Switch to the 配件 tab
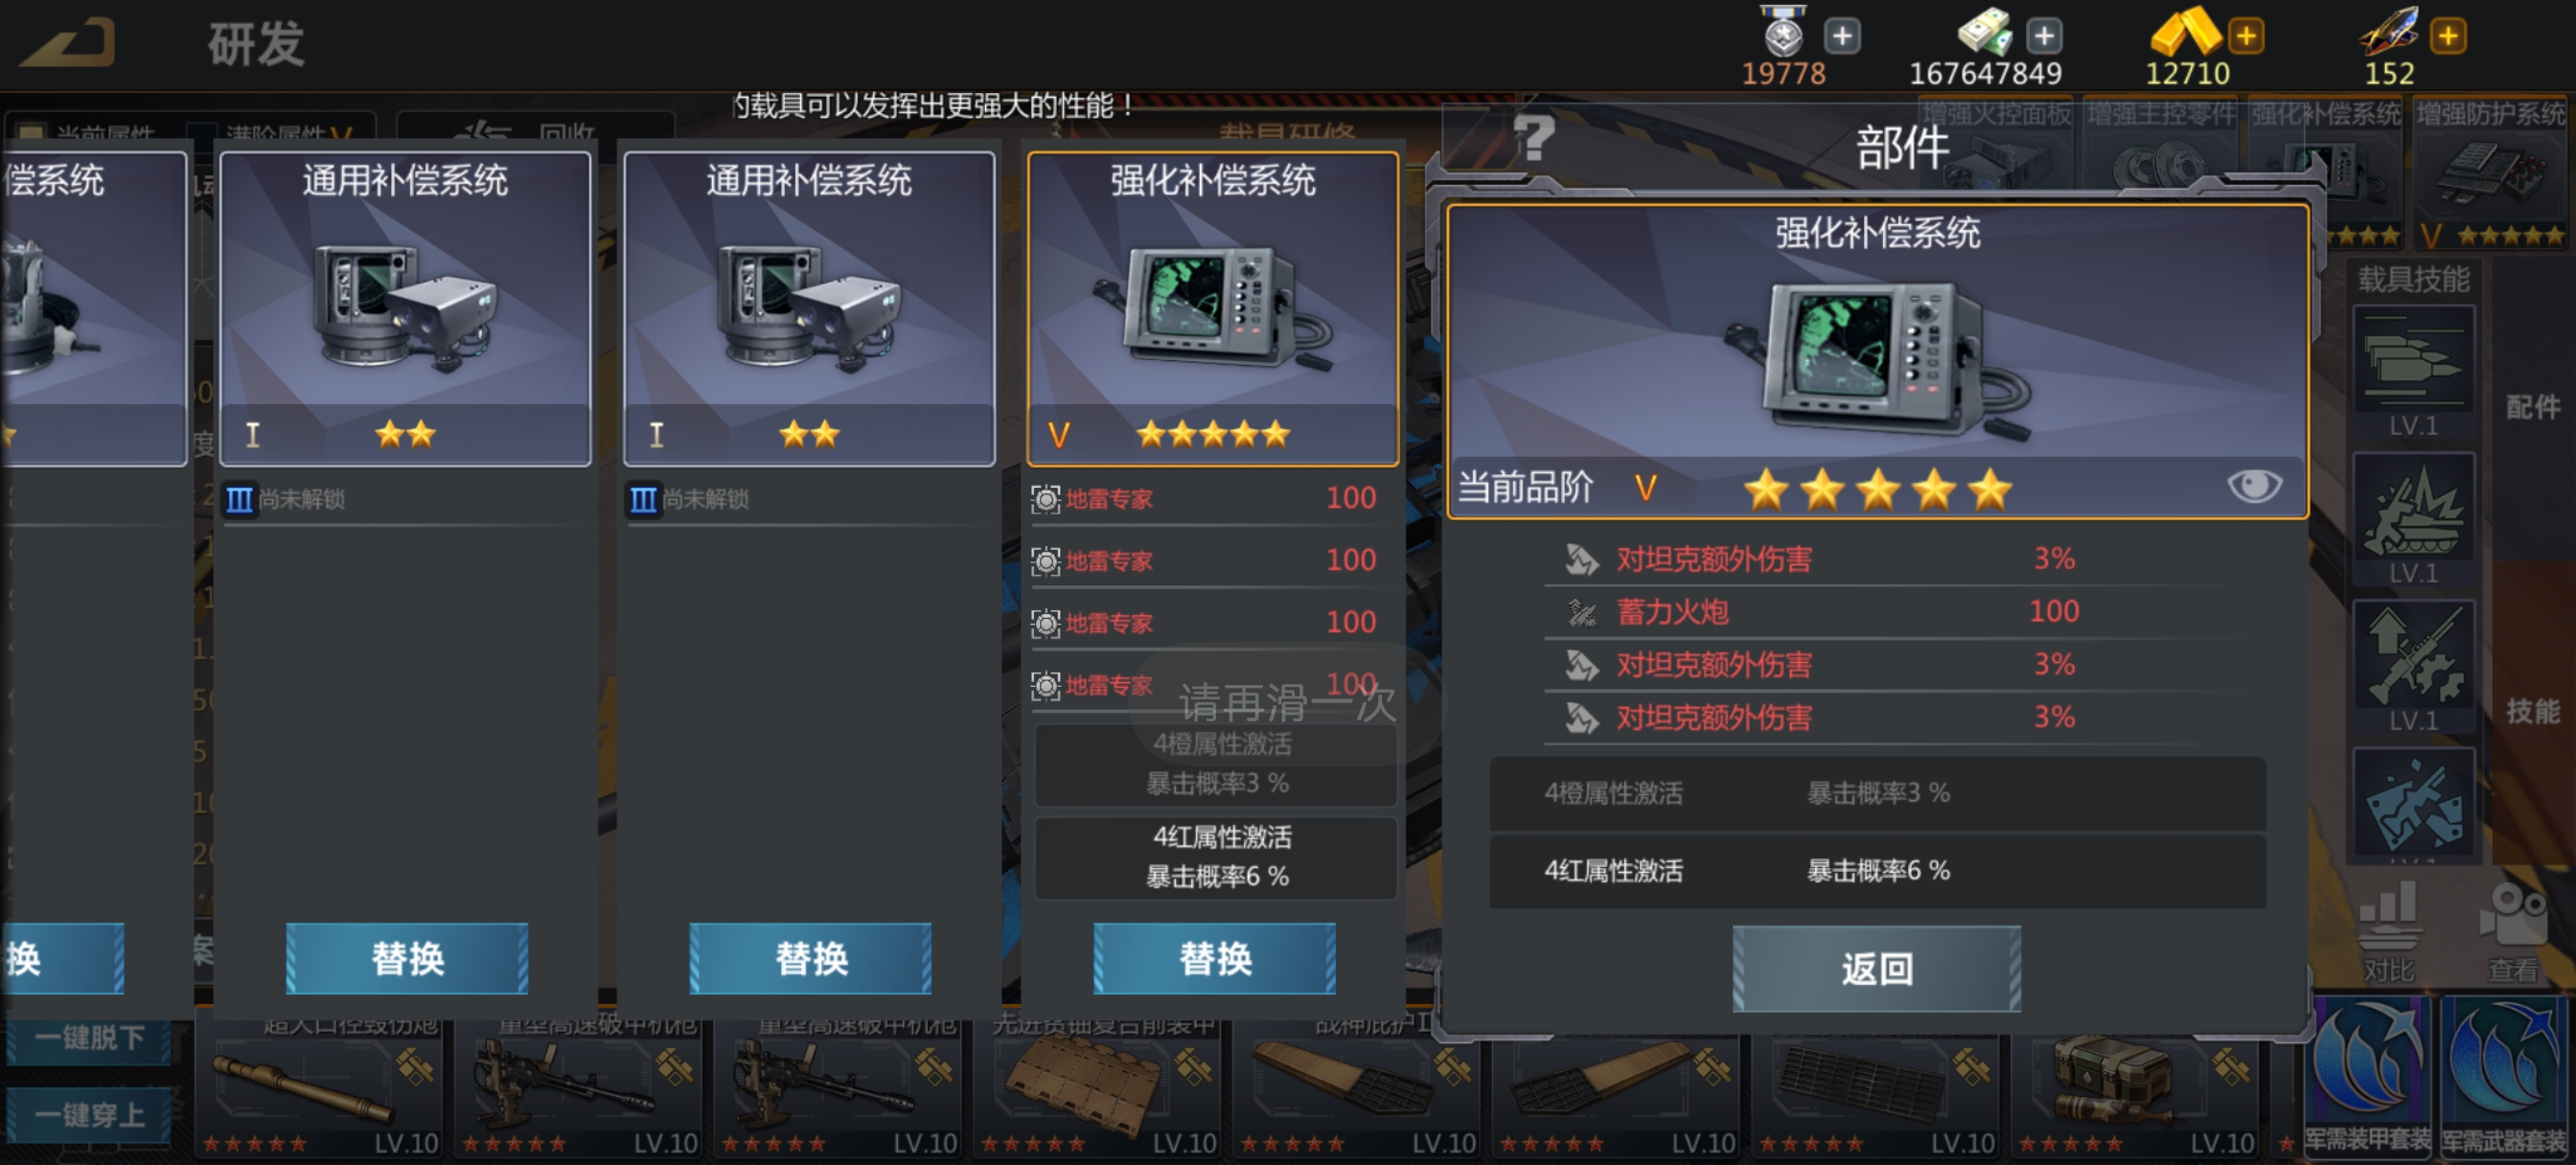Viewport: 2576px width, 1165px height. (x=2533, y=407)
